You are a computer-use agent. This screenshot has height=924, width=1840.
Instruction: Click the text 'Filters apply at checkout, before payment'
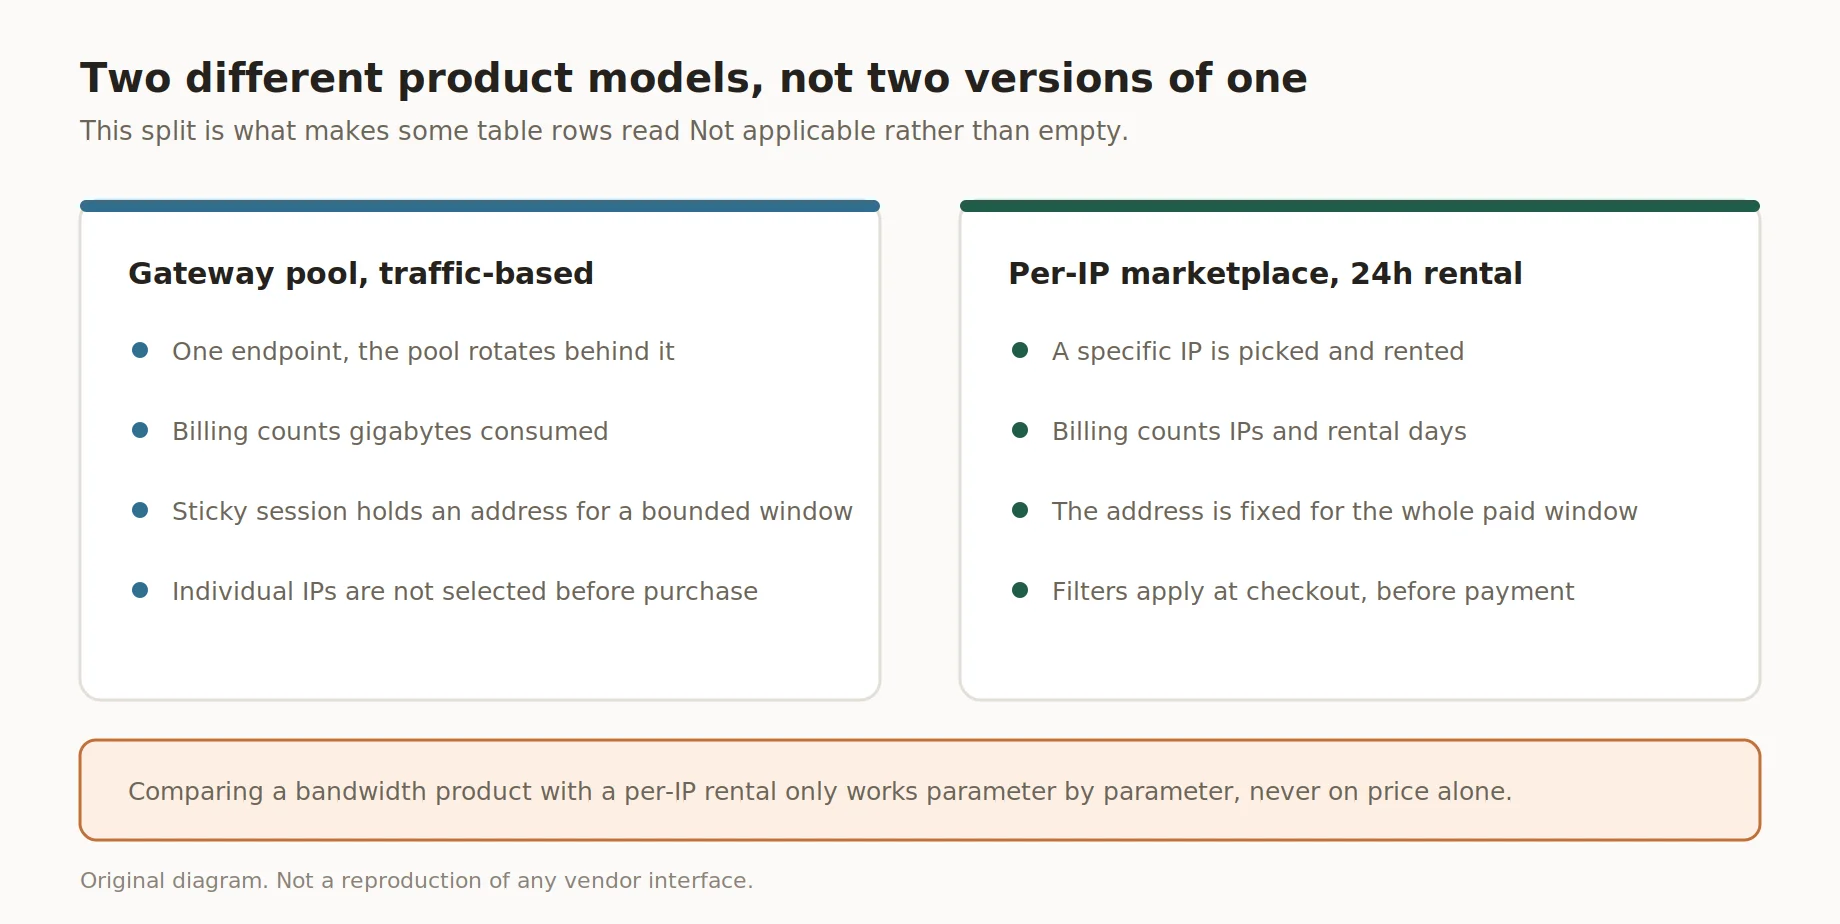click(x=1313, y=592)
